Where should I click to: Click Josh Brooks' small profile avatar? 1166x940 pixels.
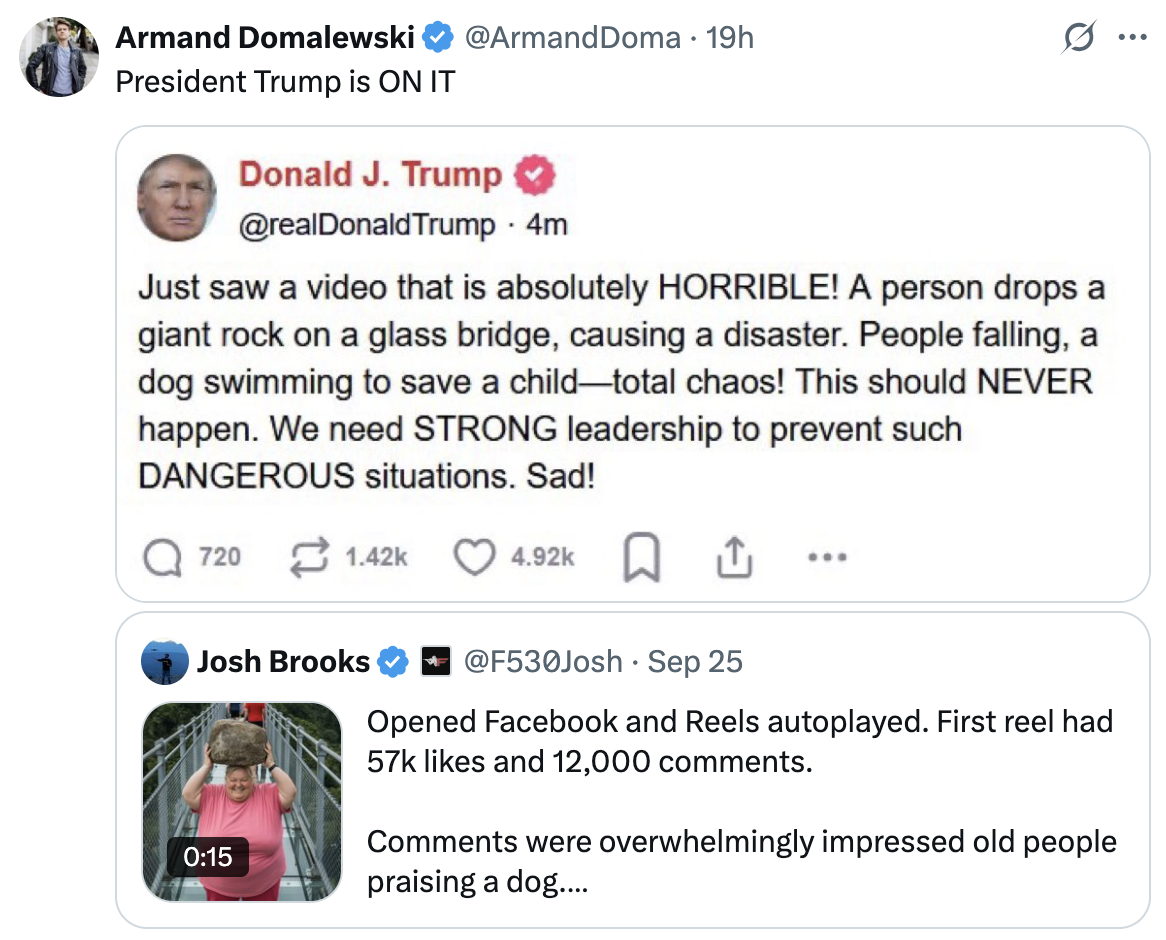[x=165, y=662]
